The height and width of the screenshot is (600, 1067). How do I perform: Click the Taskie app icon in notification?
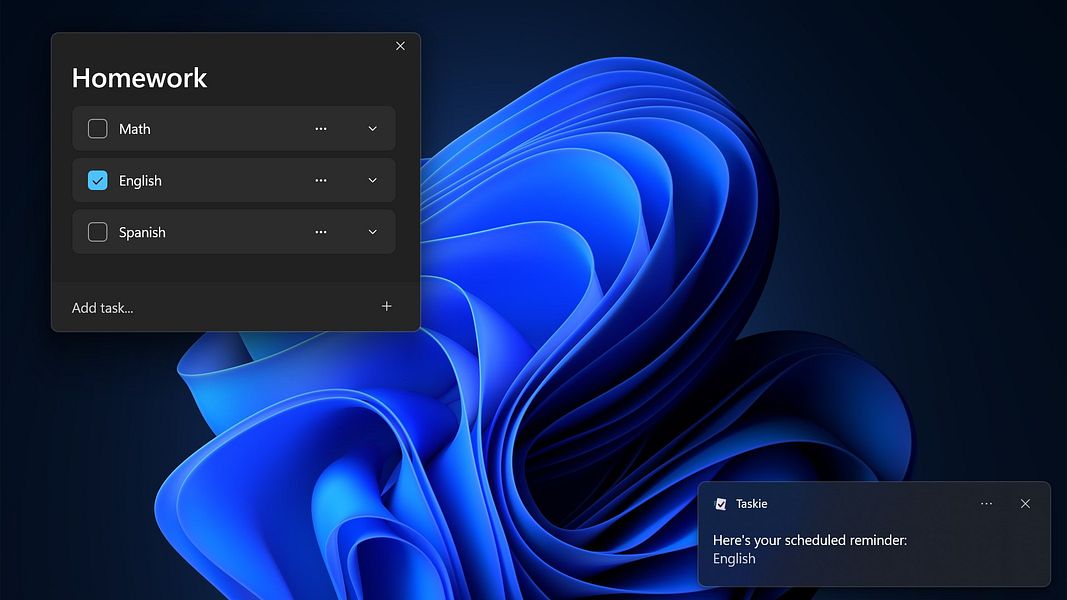click(721, 504)
